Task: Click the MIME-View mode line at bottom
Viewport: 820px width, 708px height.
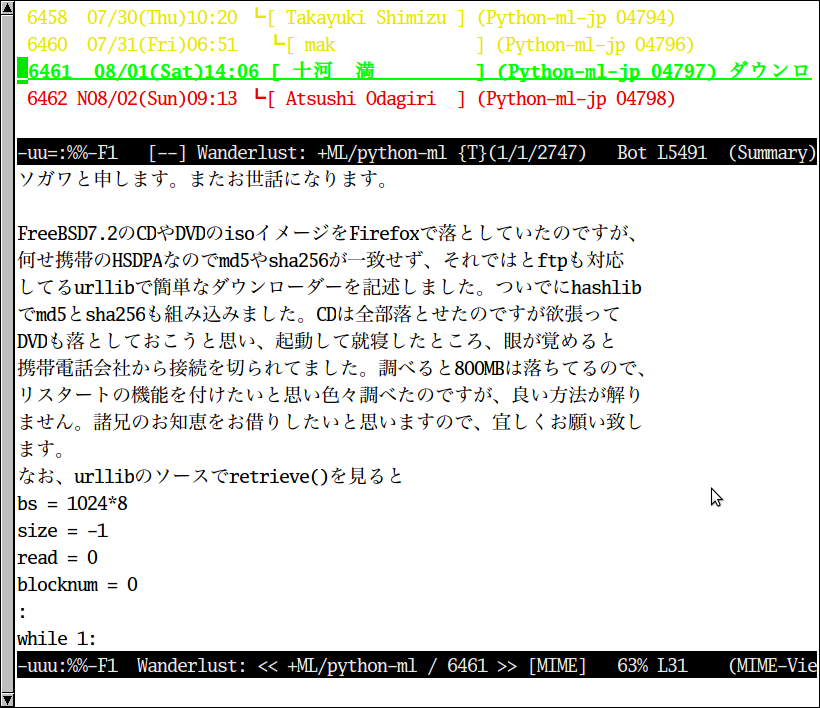Action: pyautogui.click(x=416, y=665)
